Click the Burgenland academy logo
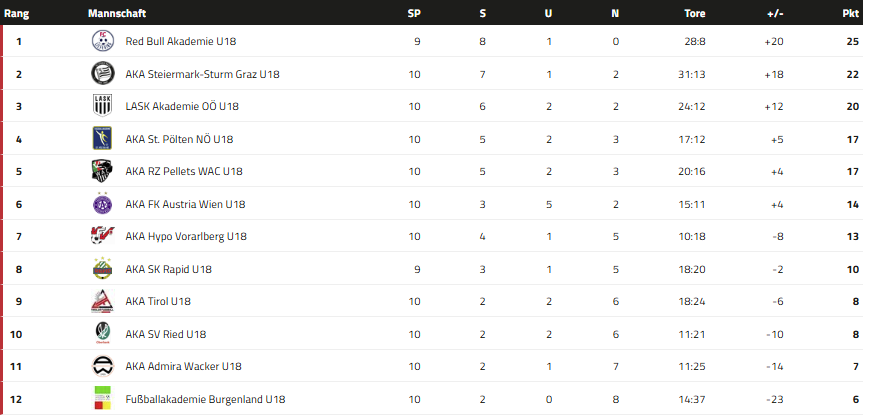Image resolution: width=875 pixels, height=416 pixels. coord(102,399)
